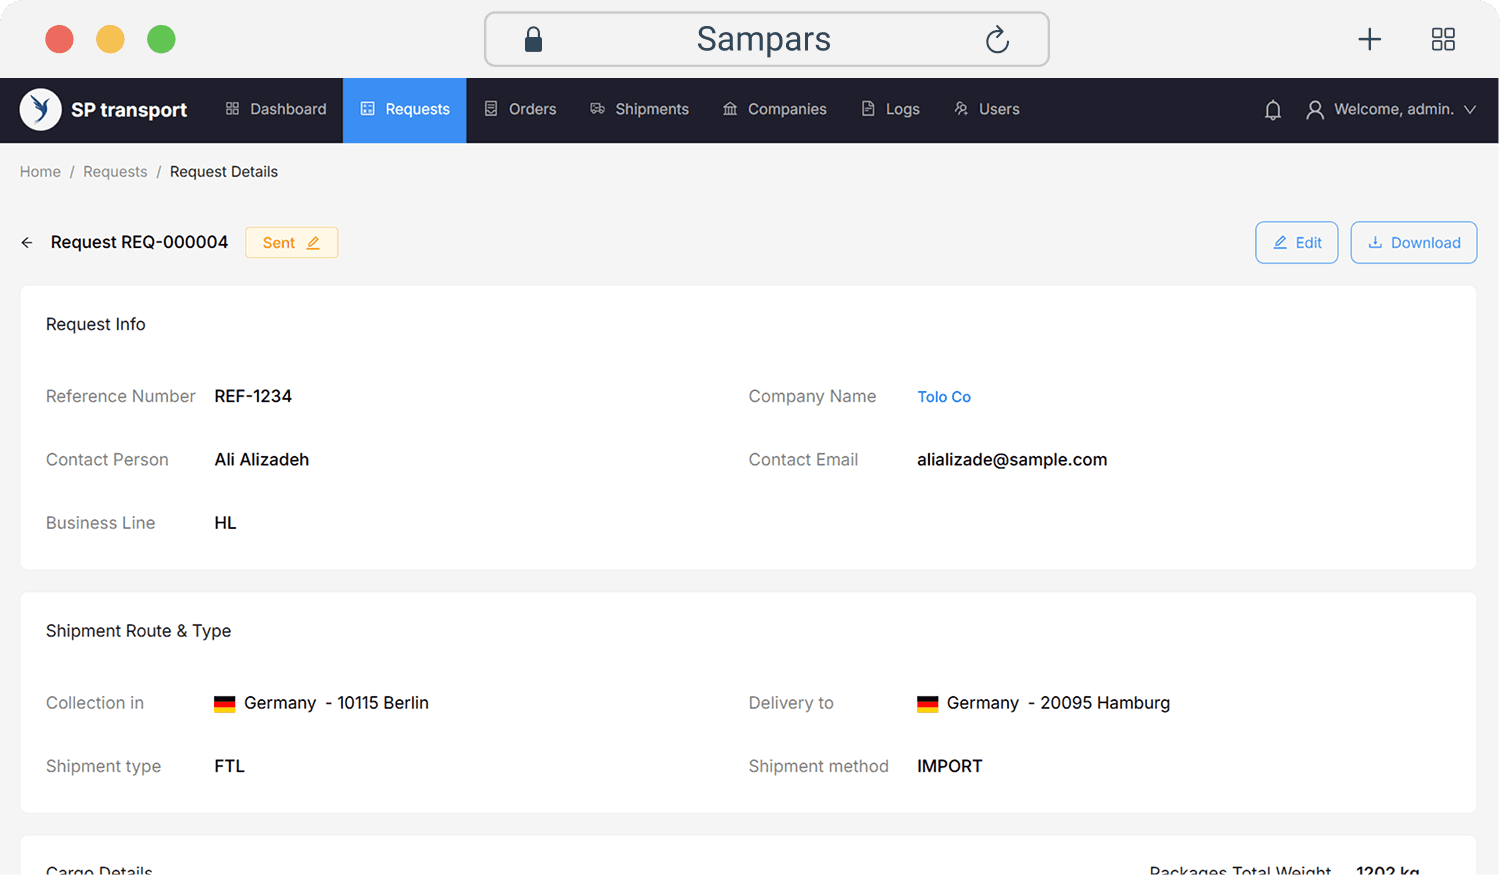Image resolution: width=1500 pixels, height=876 pixels.
Task: Open the Shipments section
Action: 639,109
